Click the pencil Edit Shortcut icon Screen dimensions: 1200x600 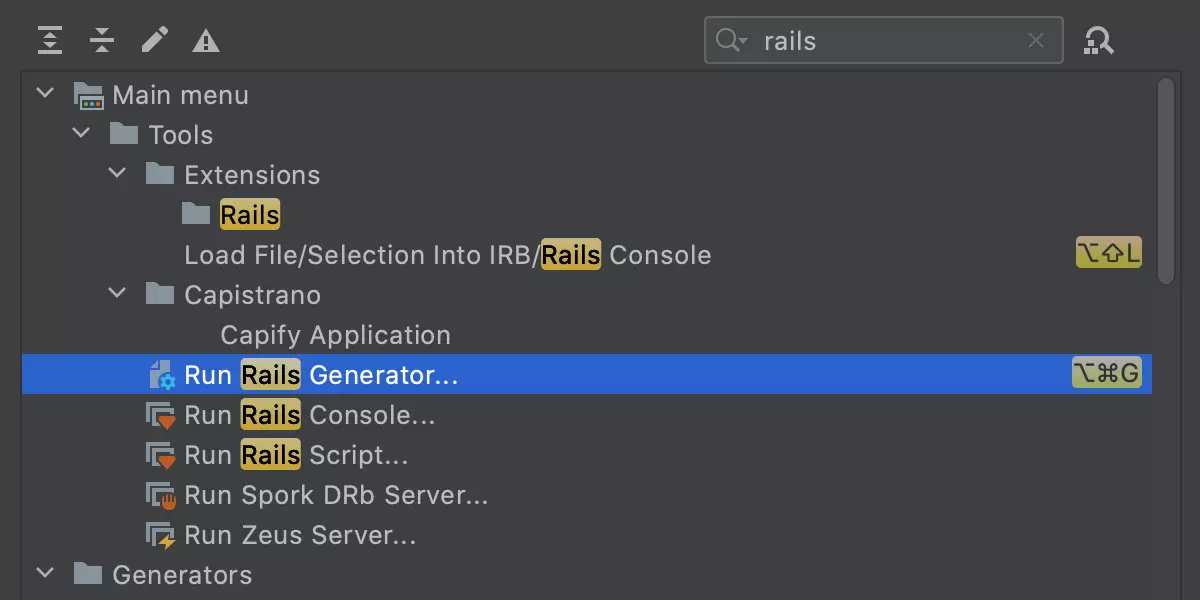coord(154,40)
